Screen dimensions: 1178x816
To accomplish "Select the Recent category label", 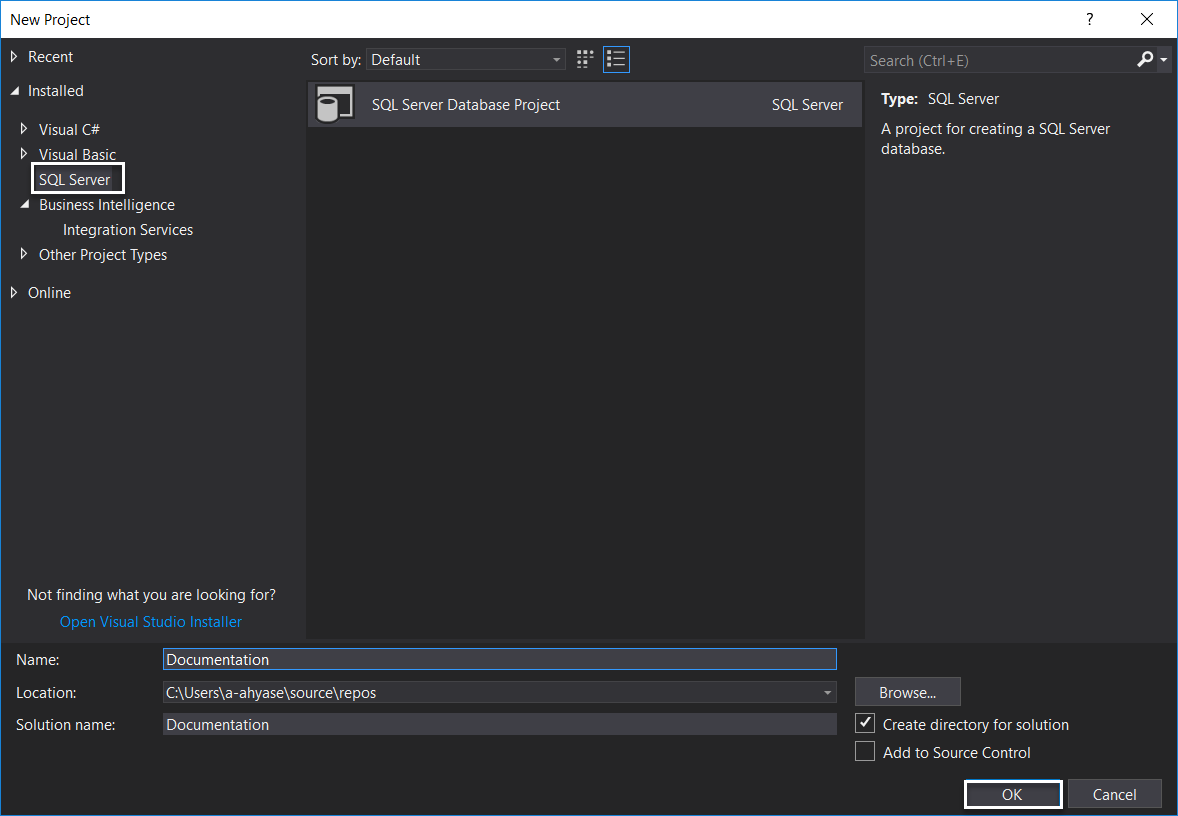I will click(50, 56).
